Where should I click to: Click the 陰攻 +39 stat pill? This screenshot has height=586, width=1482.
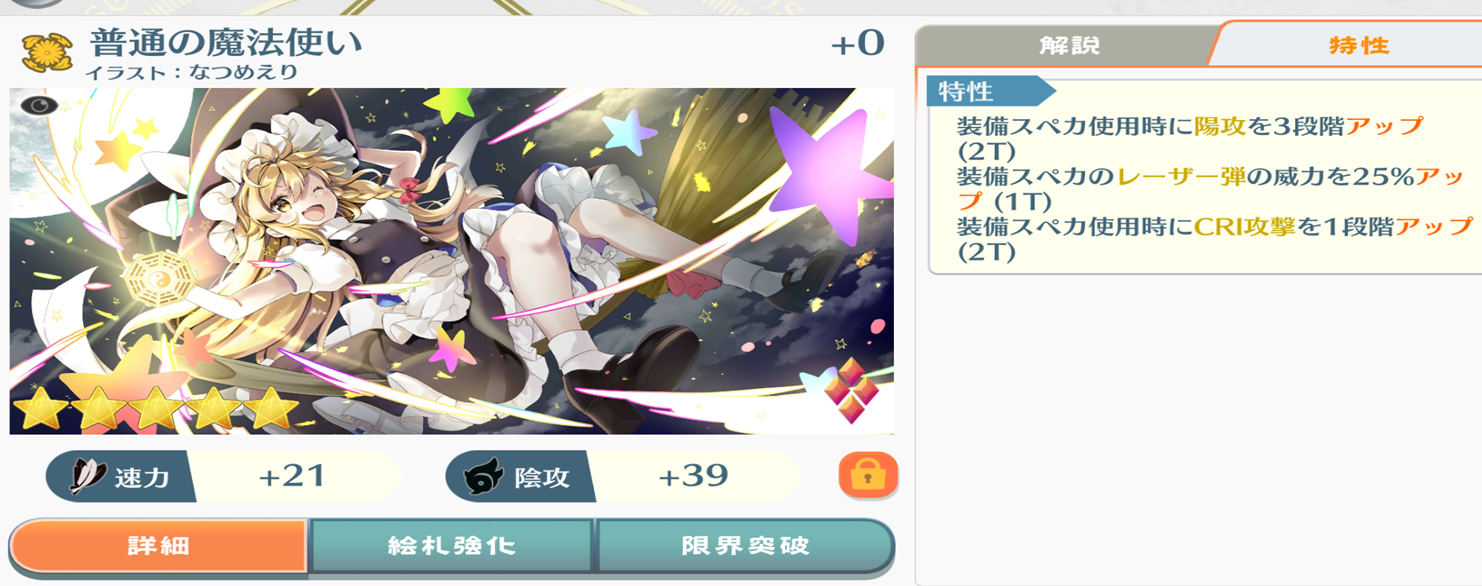coord(622,476)
